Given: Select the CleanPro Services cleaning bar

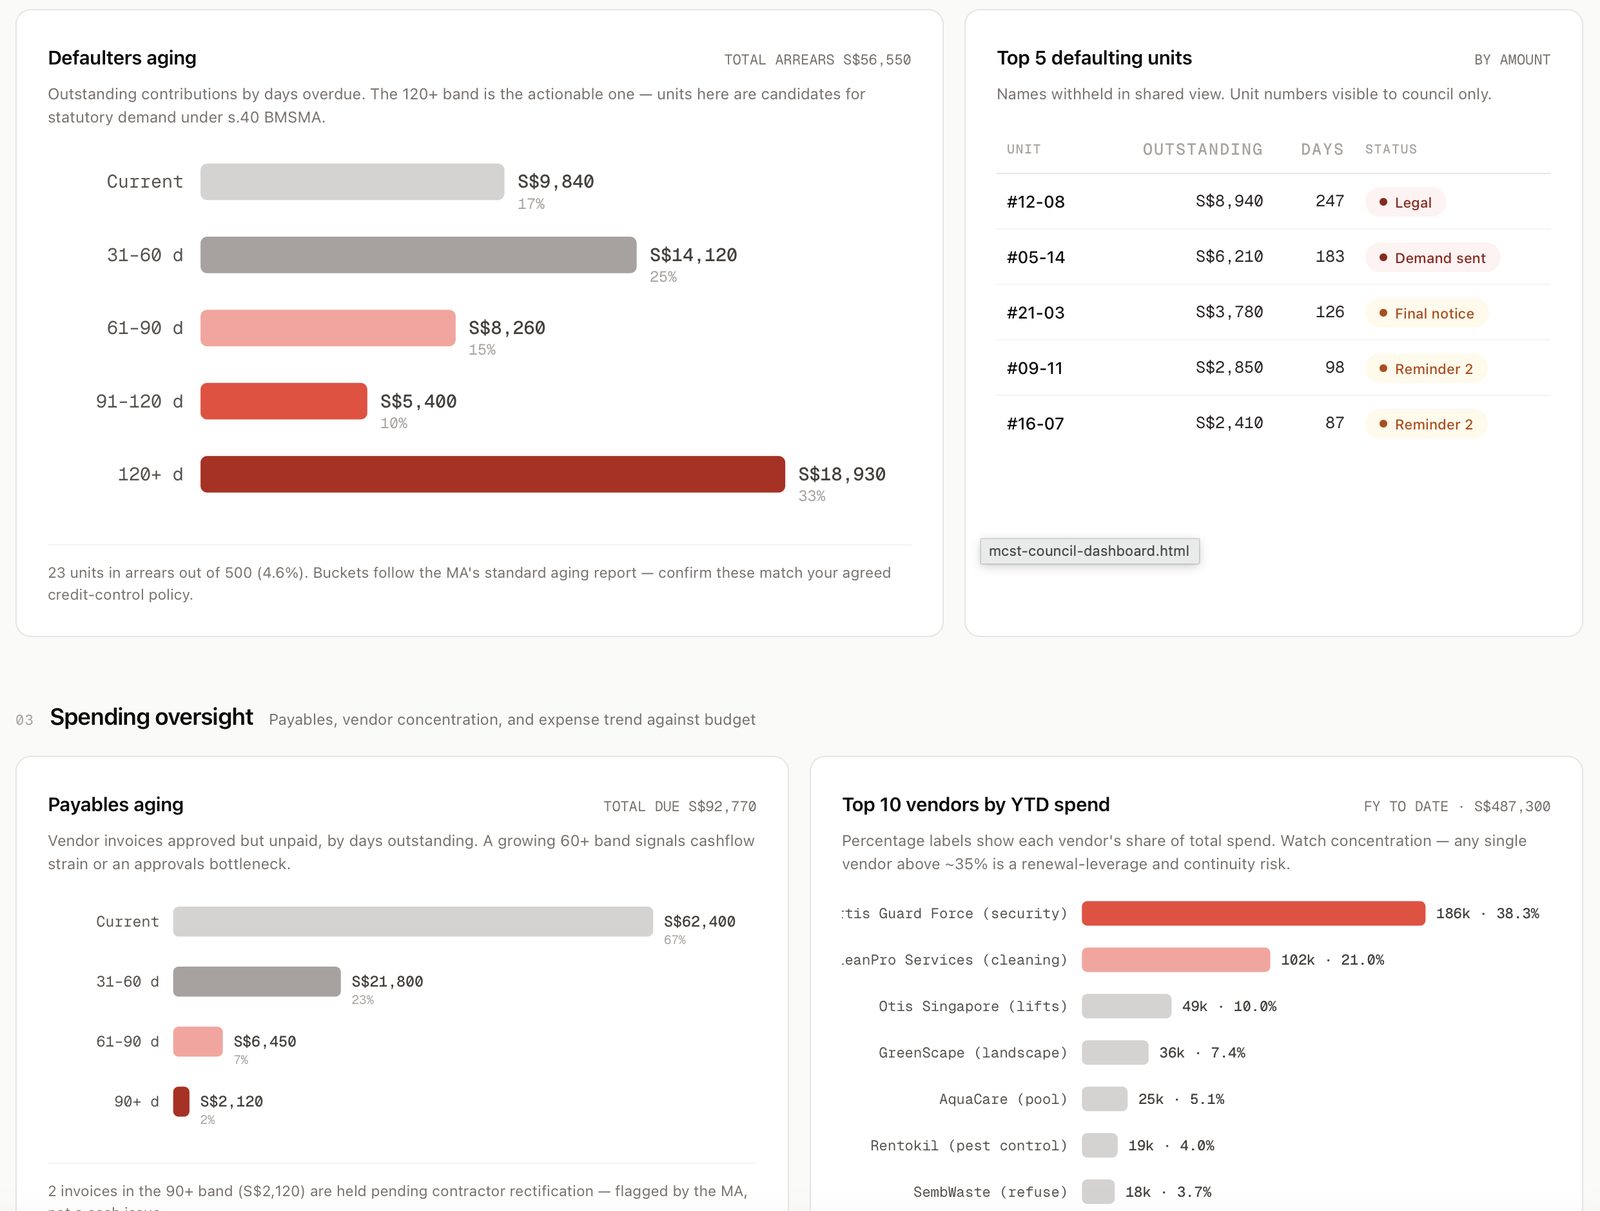Looking at the screenshot, I should point(1176,960).
